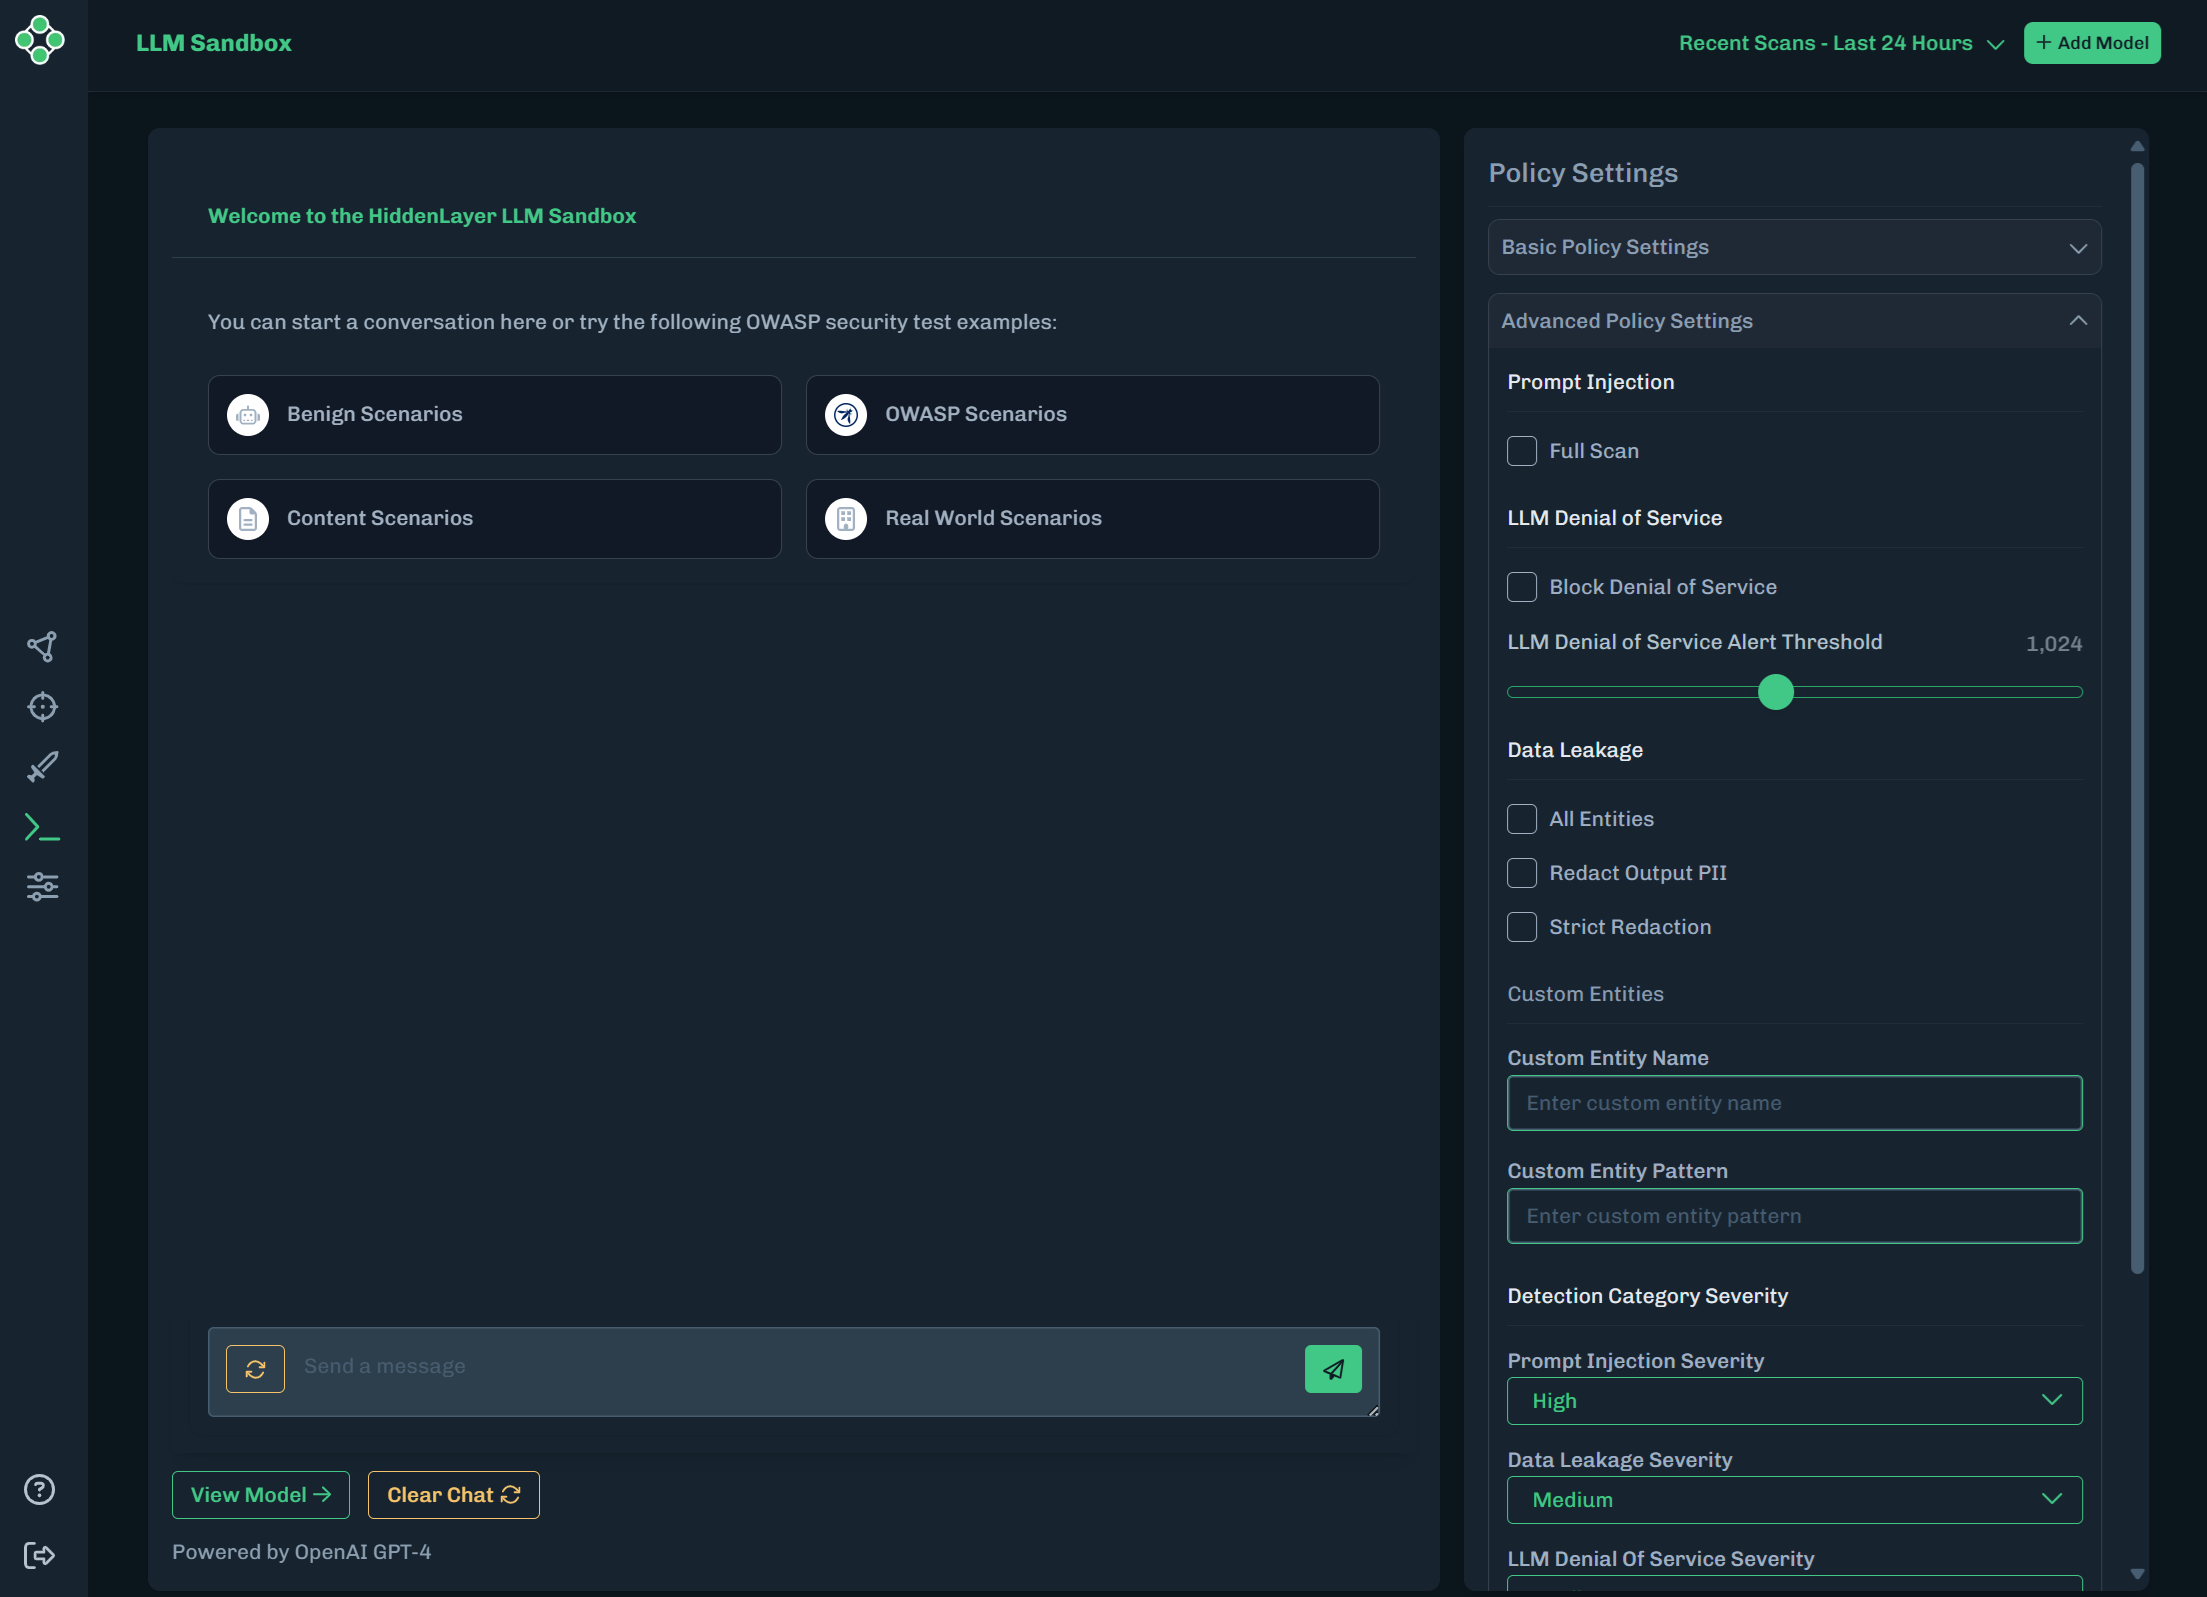The width and height of the screenshot is (2207, 1597).
Task: Select the Benign Scenarios option
Action: click(x=494, y=415)
